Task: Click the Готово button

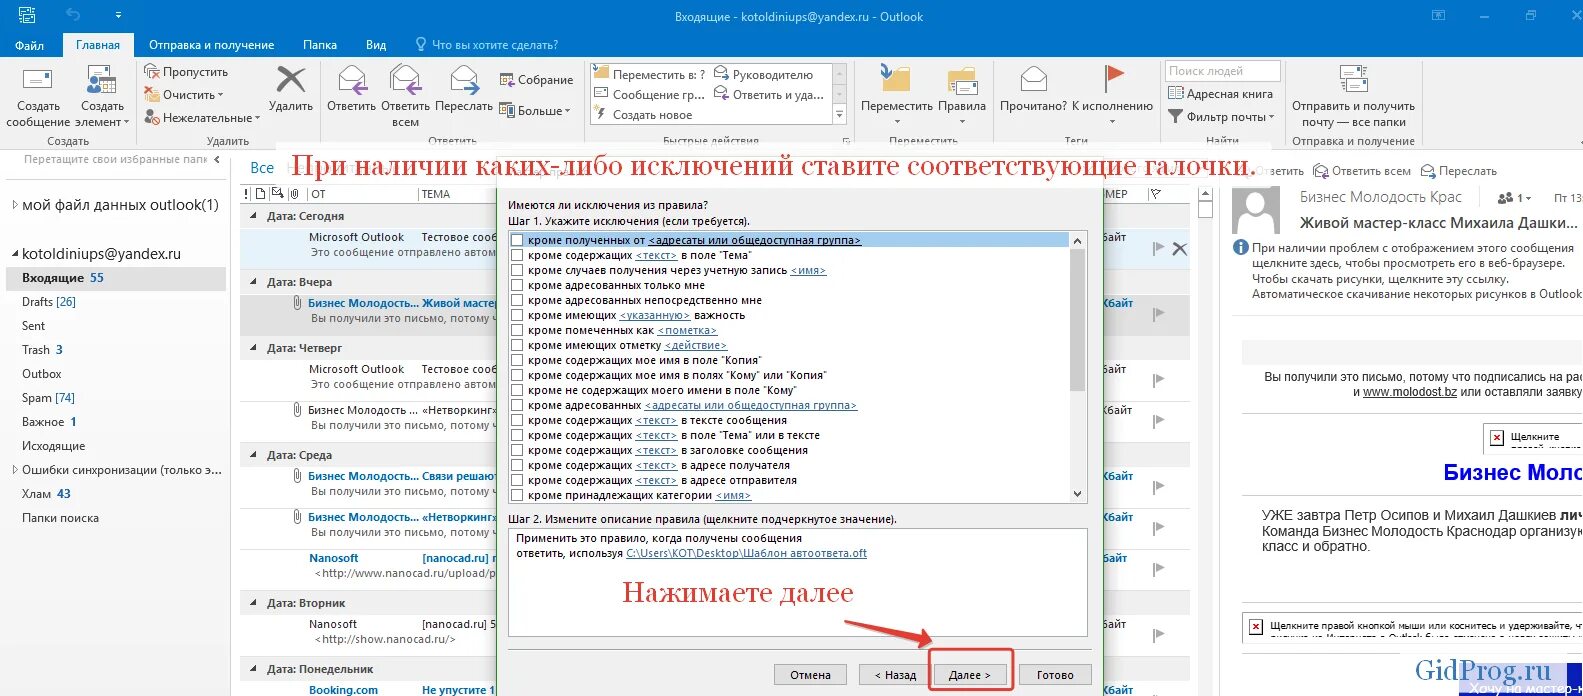Action: tap(1055, 675)
